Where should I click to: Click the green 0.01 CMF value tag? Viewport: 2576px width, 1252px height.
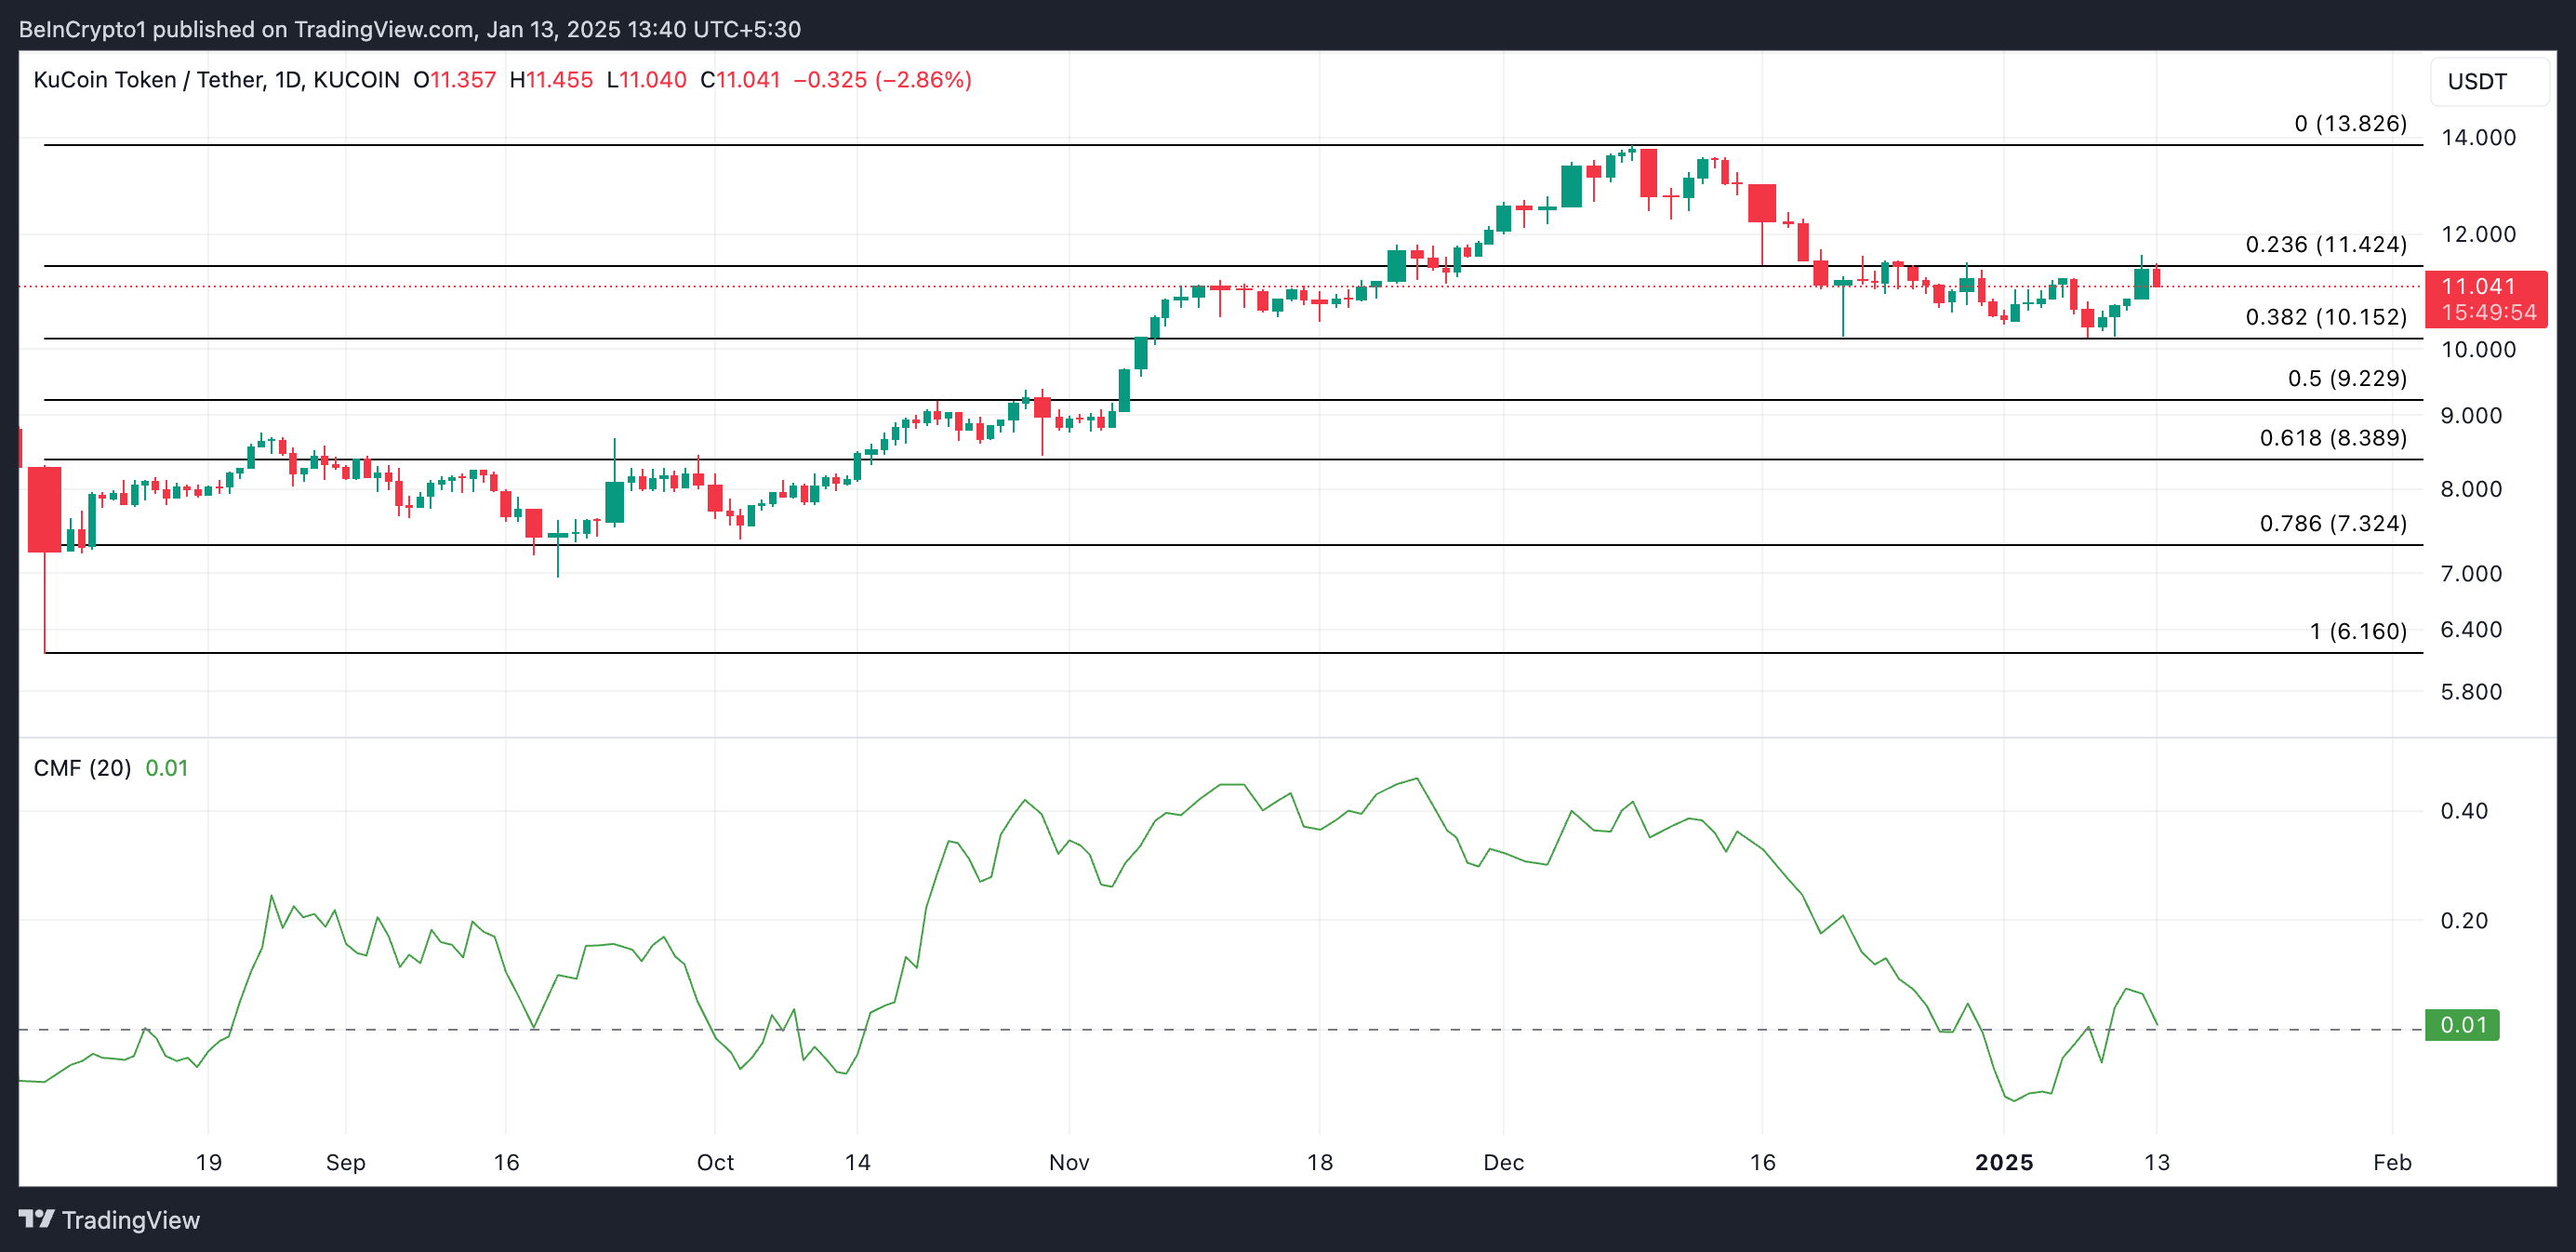(x=2461, y=1025)
